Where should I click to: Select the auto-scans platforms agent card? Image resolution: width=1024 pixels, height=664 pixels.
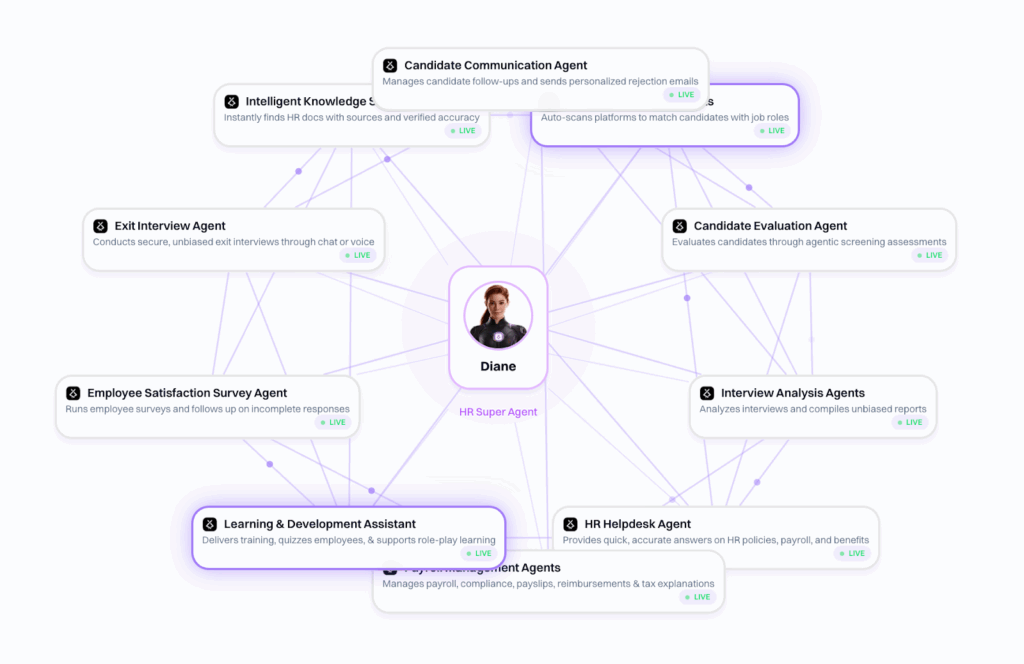pos(664,117)
